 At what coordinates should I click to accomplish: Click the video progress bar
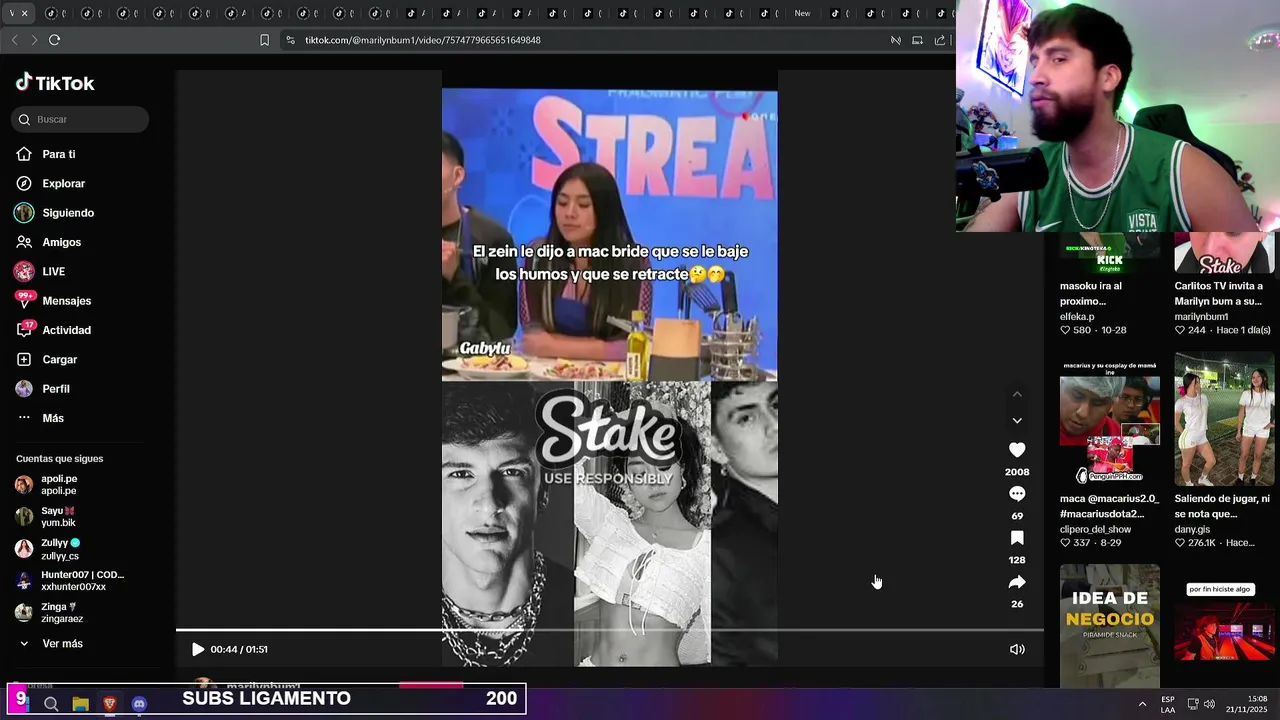609,630
